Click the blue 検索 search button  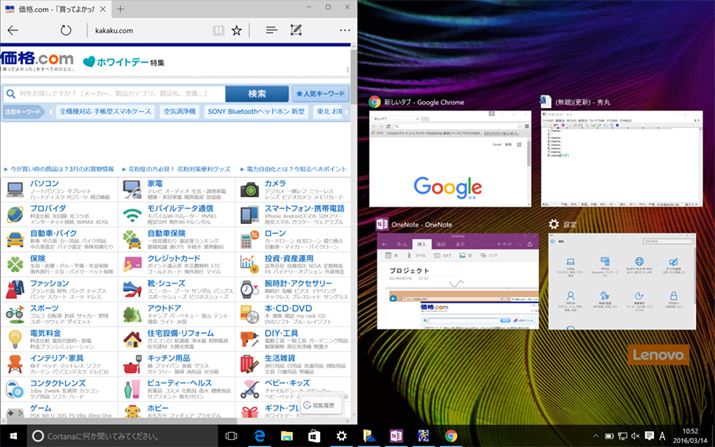click(x=257, y=93)
